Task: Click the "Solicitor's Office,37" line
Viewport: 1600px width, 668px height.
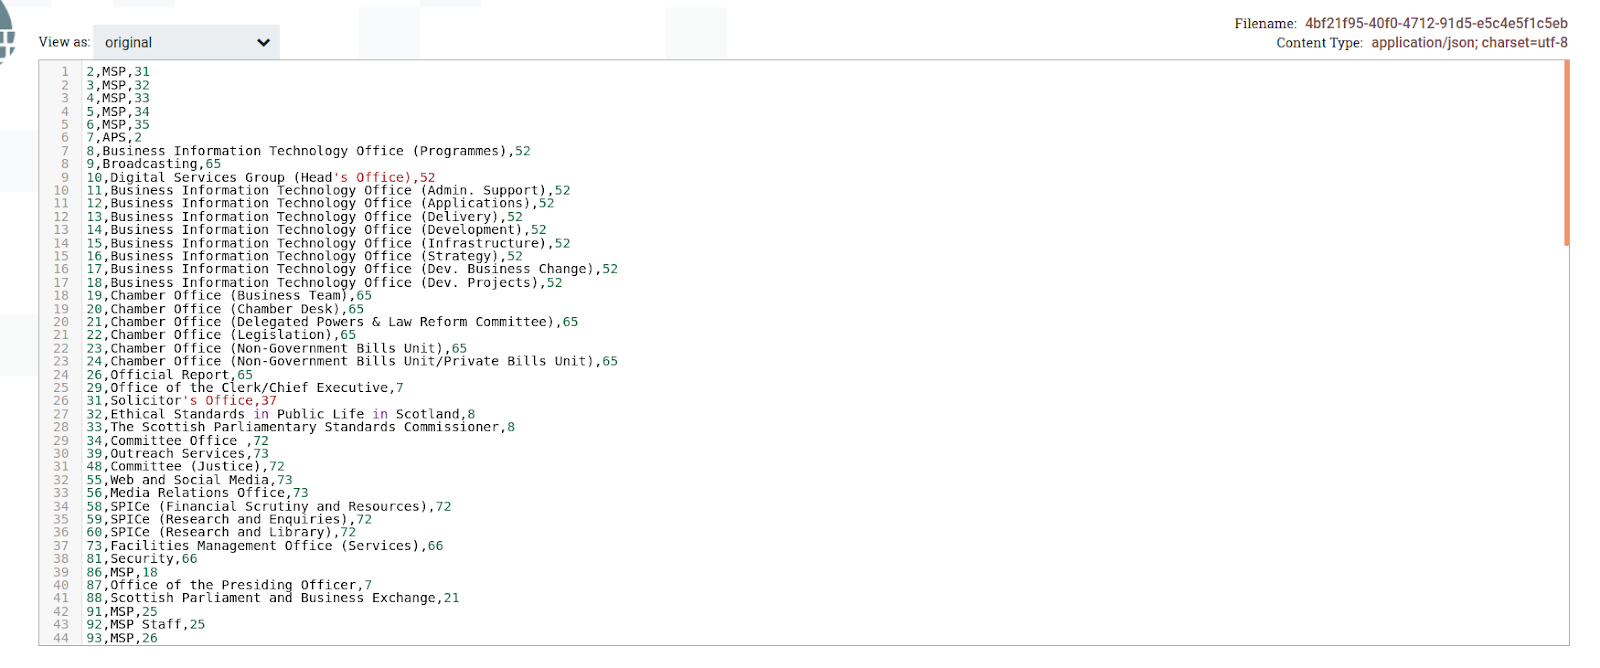Action: [x=181, y=401]
